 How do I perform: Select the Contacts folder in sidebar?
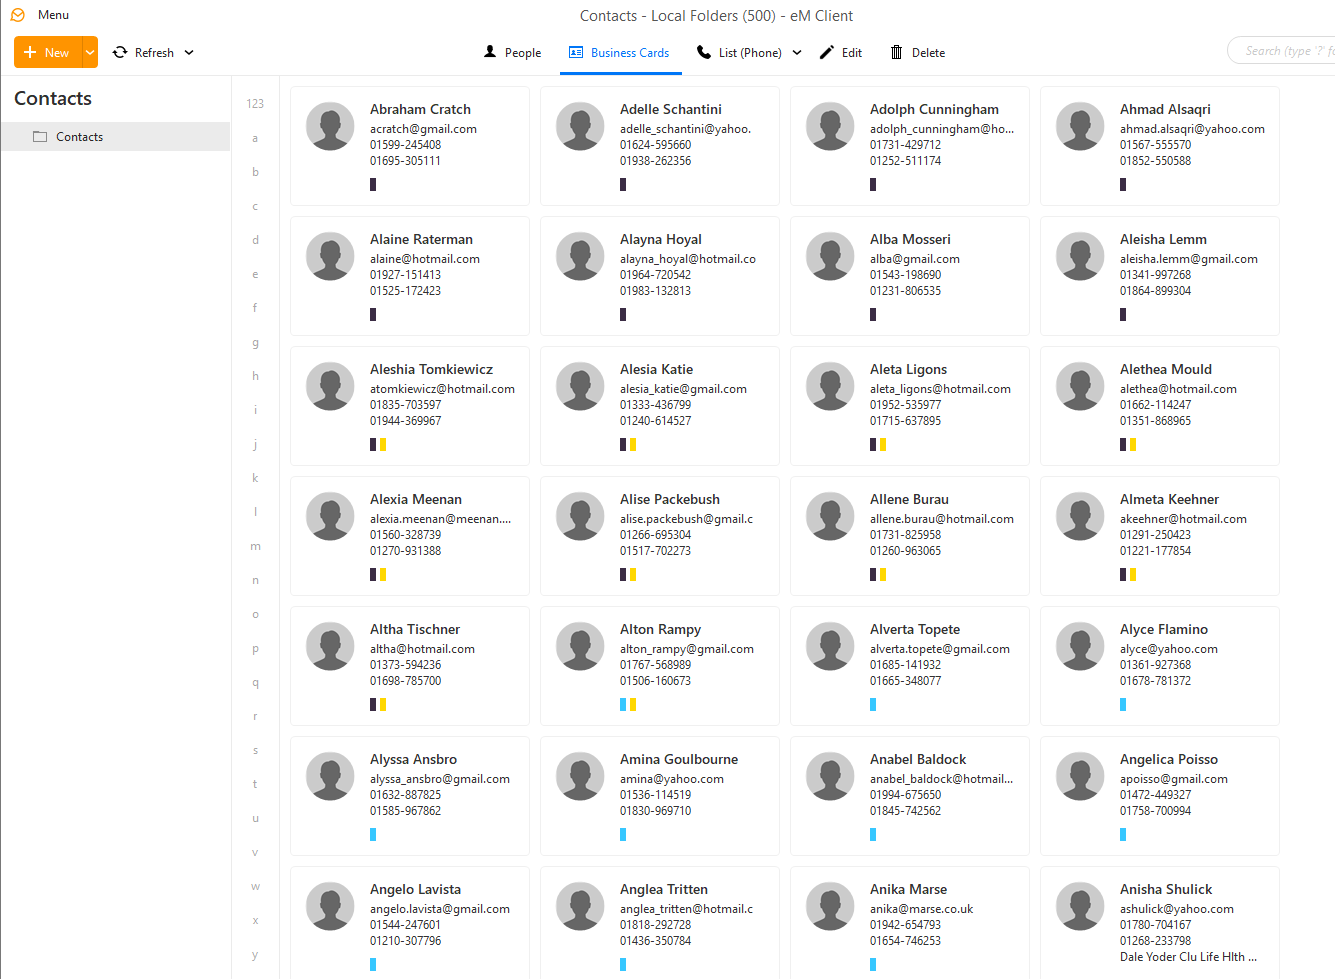116,137
